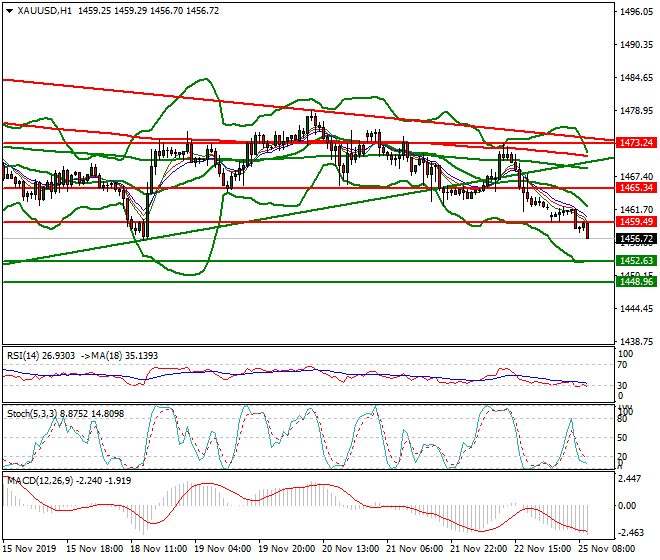This screenshot has height=560, width=660.
Task: Click the green 1452.63 support label
Action: click(636, 261)
